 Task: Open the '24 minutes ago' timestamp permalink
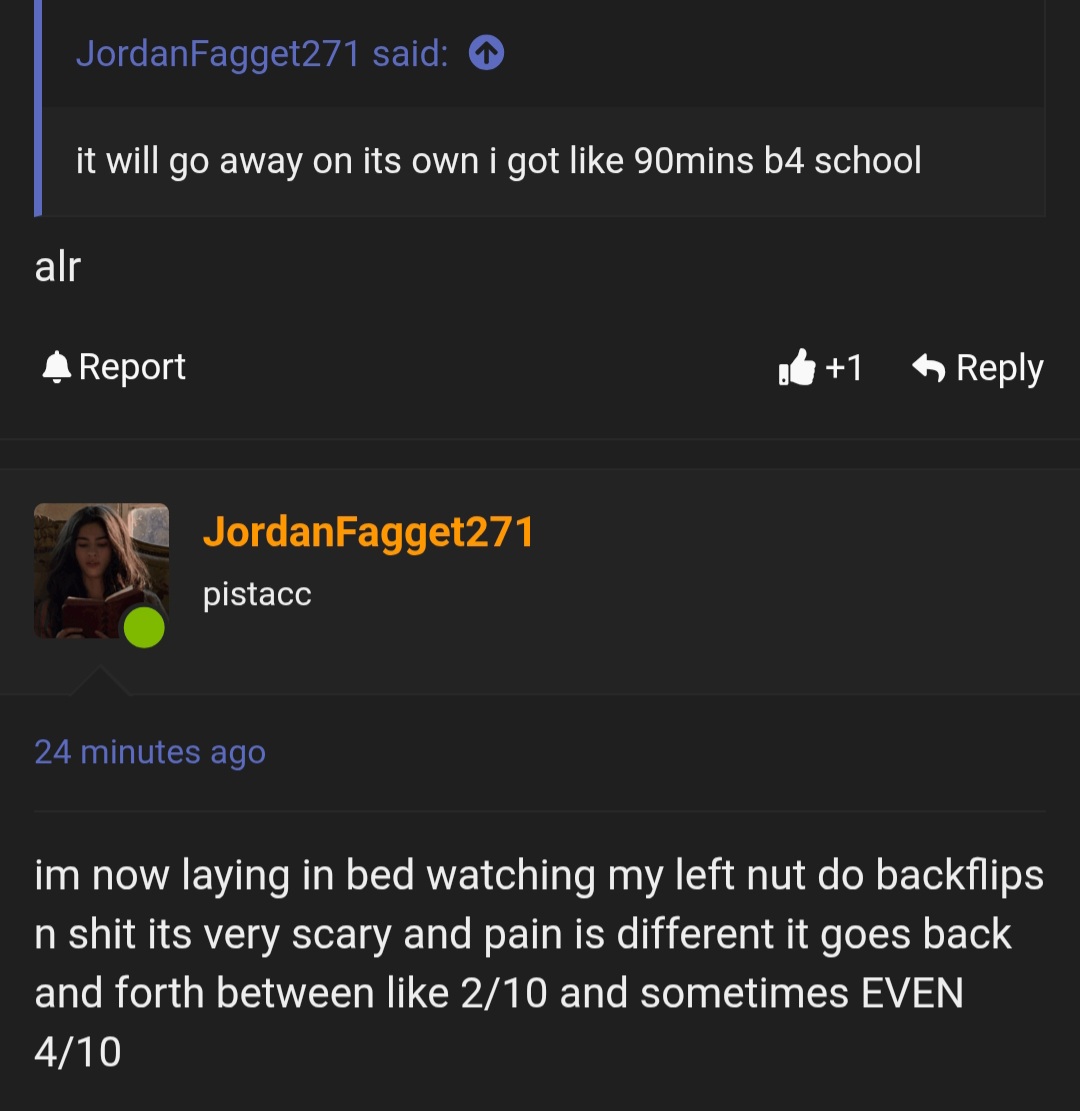tap(150, 752)
